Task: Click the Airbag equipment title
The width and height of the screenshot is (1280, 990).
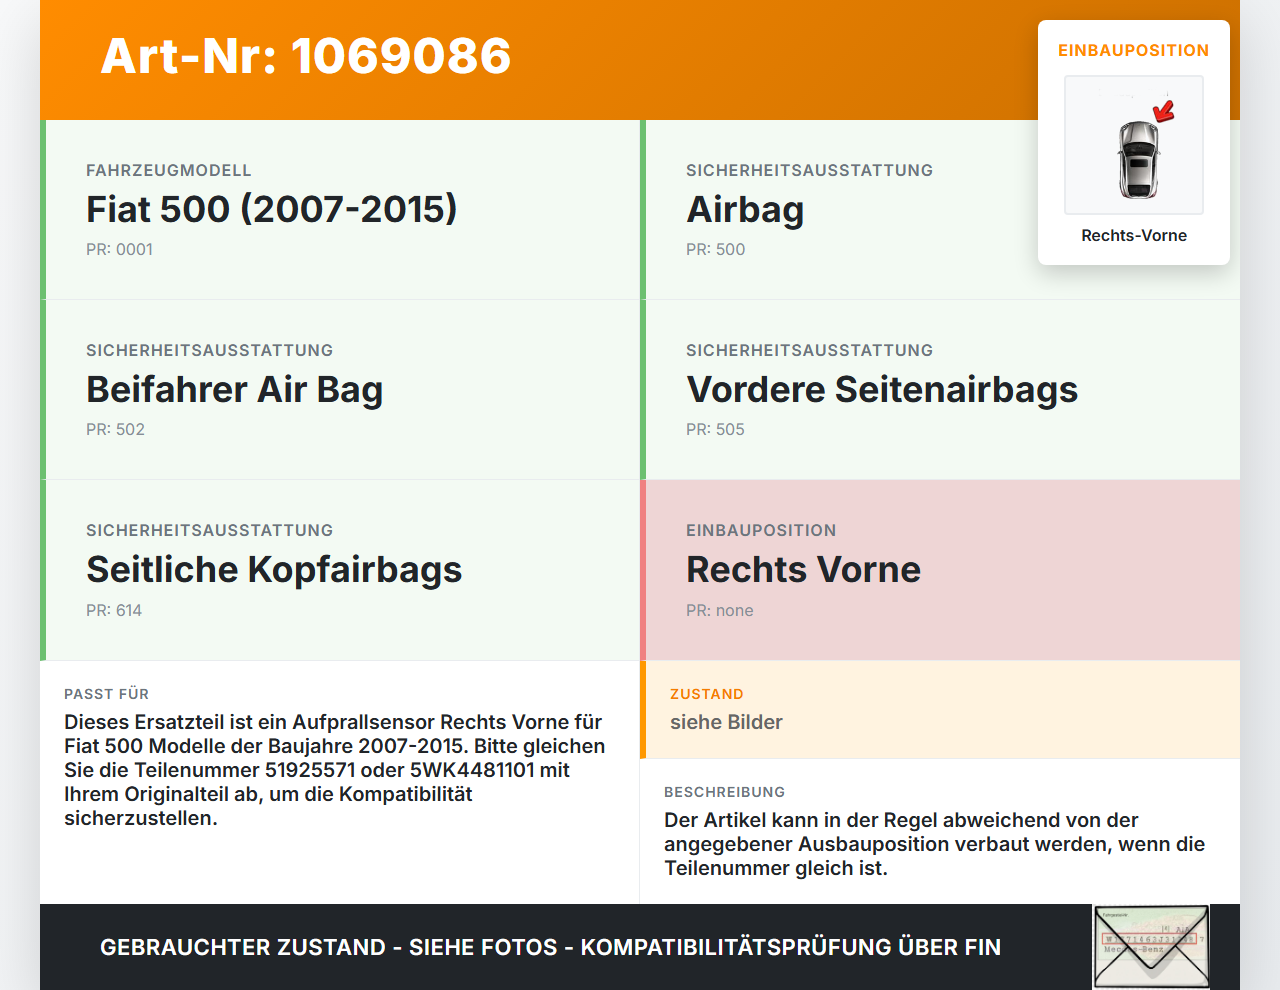Action: tap(745, 210)
